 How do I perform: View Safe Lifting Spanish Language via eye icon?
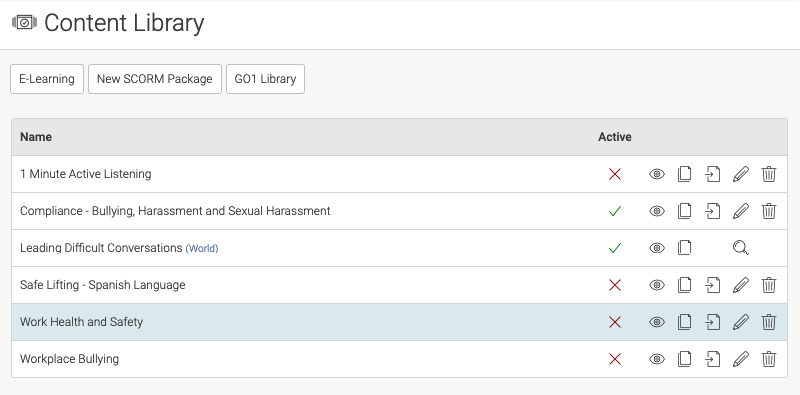click(x=657, y=285)
